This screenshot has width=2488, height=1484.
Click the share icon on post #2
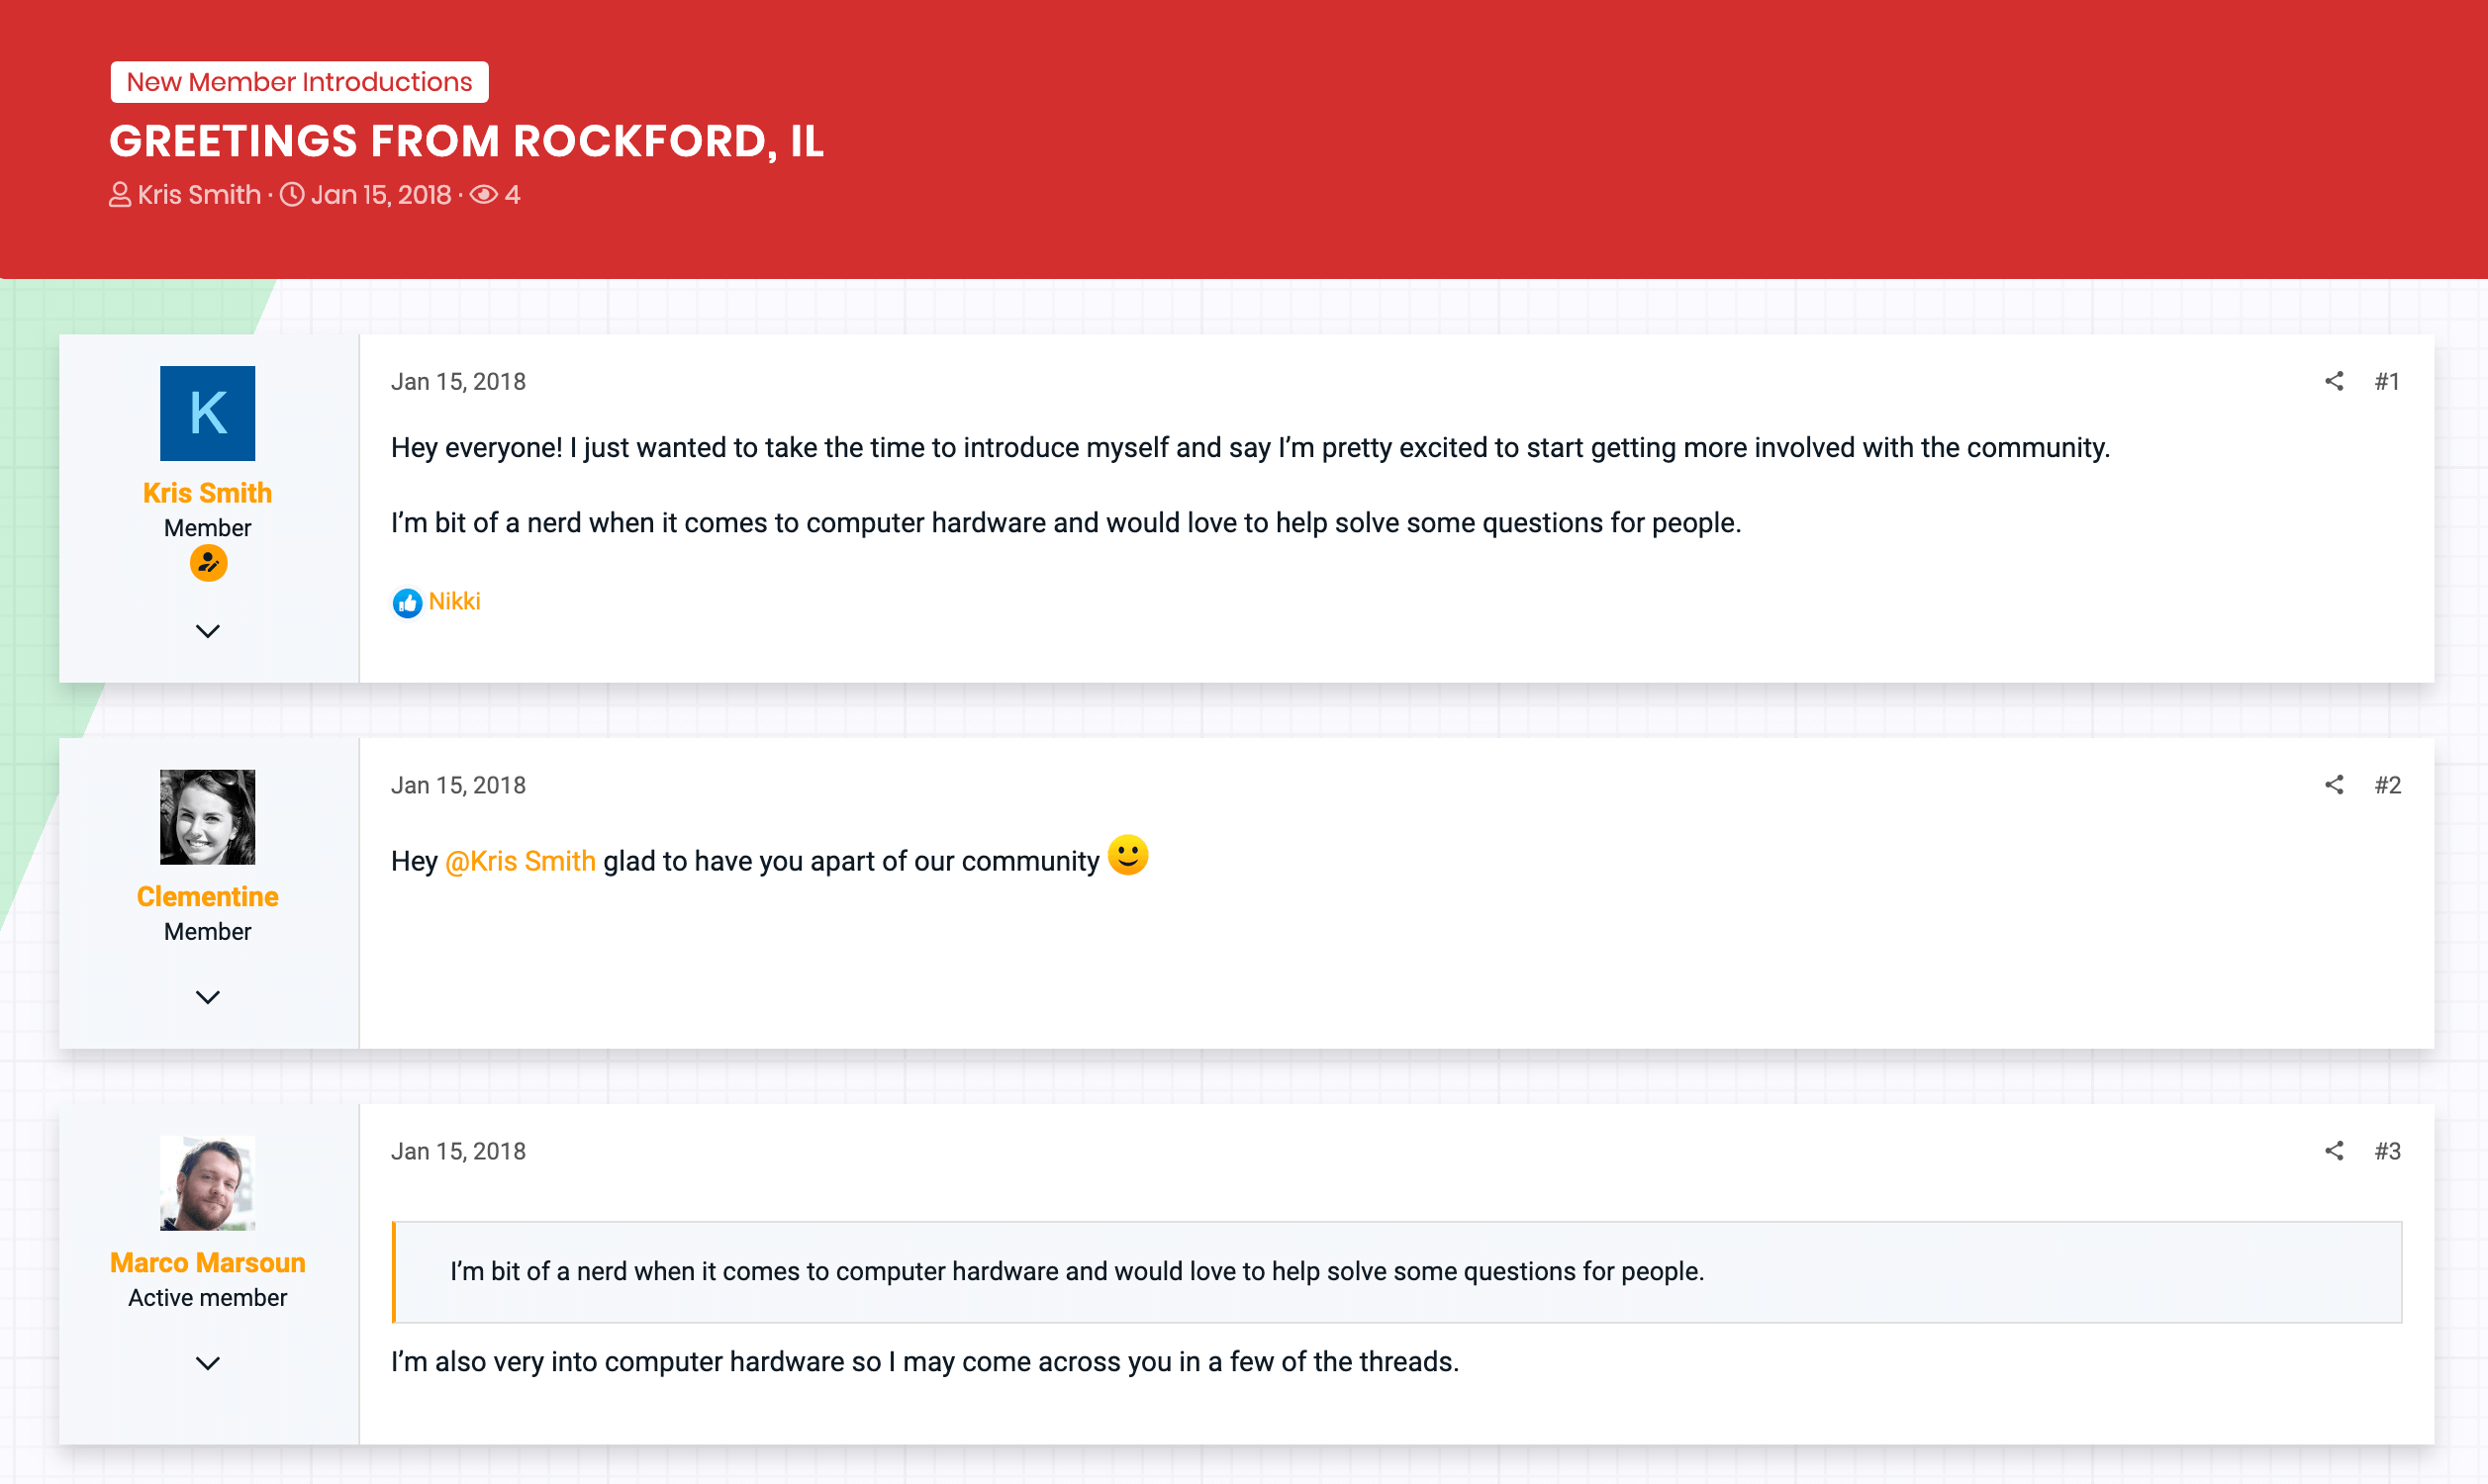point(2333,785)
